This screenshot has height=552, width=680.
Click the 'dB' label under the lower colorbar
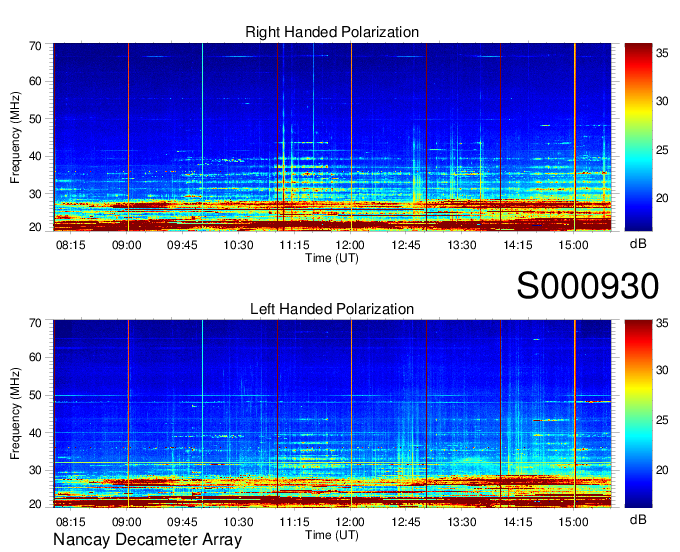tap(638, 519)
